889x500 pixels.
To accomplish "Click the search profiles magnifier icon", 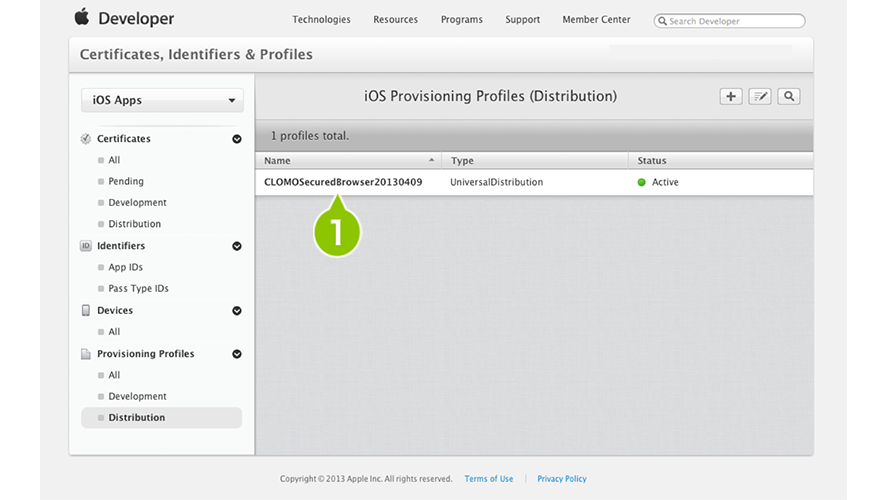I will point(789,96).
